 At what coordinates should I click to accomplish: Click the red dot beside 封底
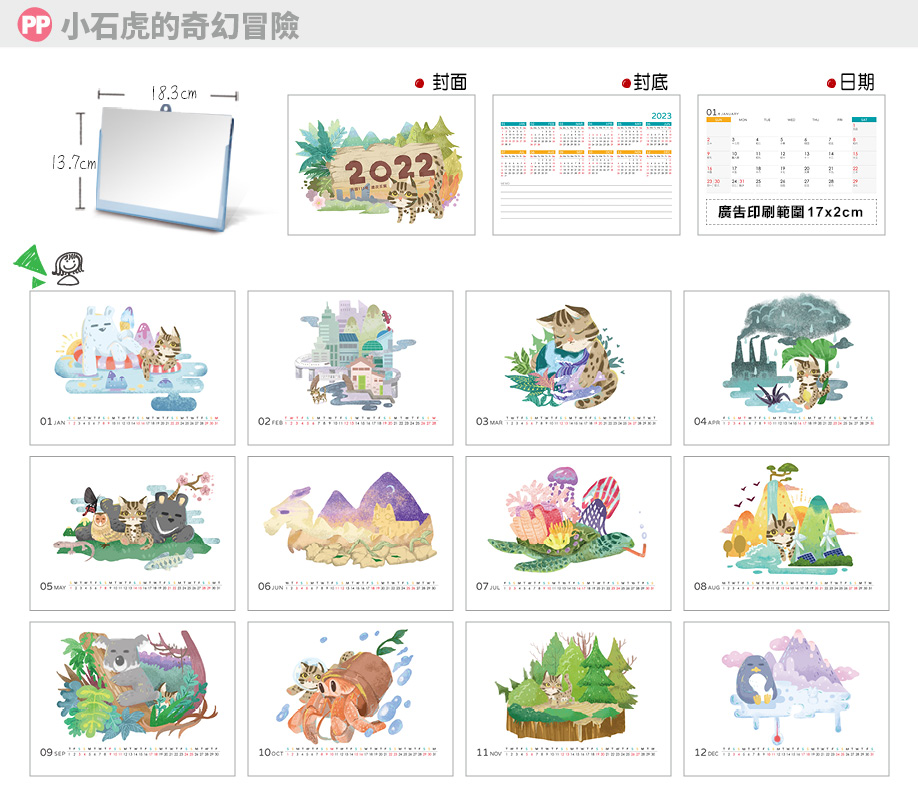626,84
